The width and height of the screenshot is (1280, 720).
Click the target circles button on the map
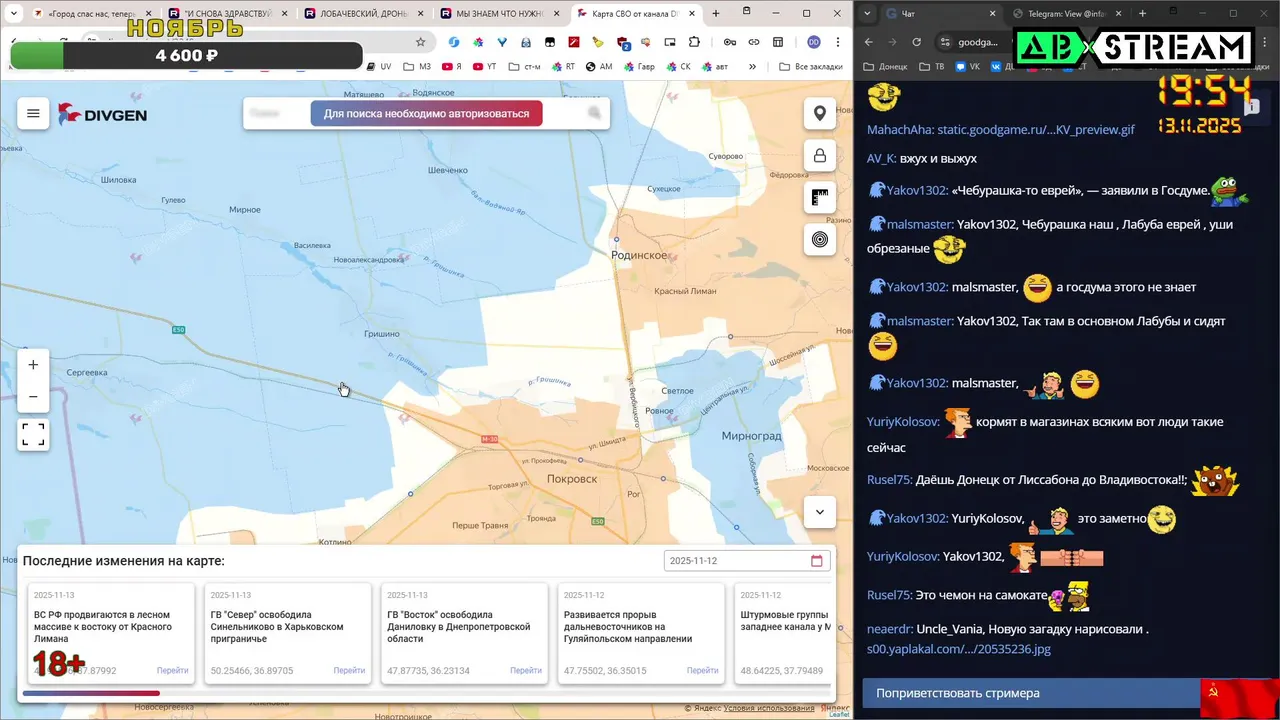point(820,239)
